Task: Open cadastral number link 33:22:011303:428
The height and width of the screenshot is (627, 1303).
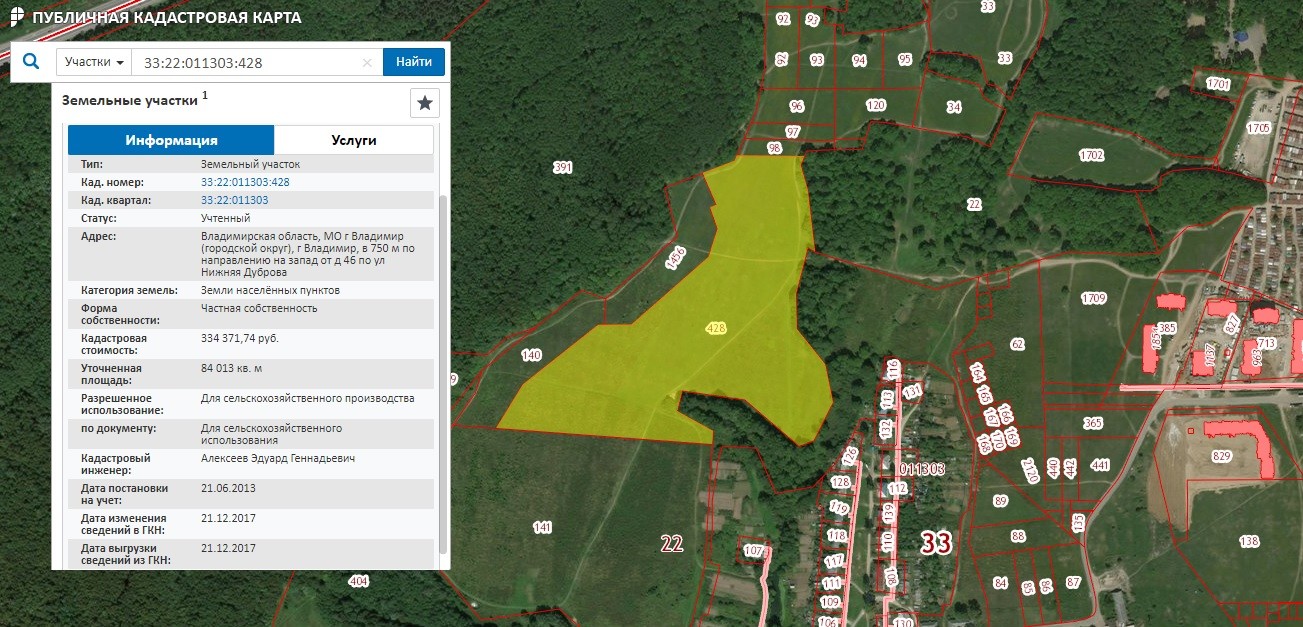Action: click(x=245, y=182)
